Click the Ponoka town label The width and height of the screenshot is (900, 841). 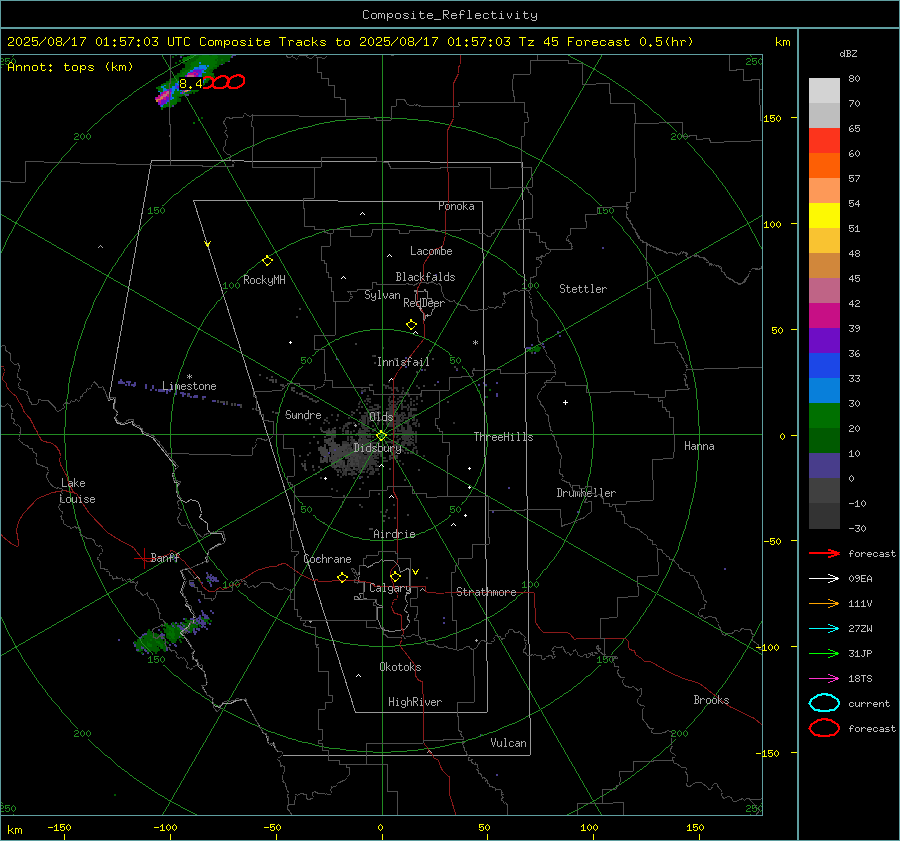[456, 206]
